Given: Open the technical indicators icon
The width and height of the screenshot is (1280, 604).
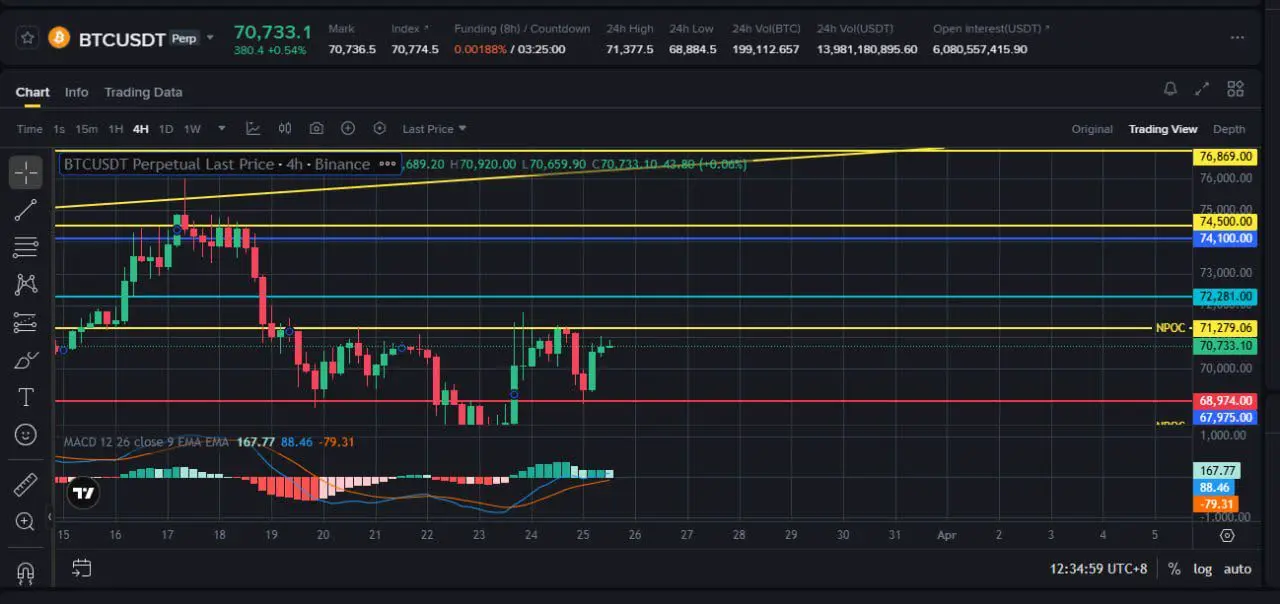Looking at the screenshot, I should [253, 128].
